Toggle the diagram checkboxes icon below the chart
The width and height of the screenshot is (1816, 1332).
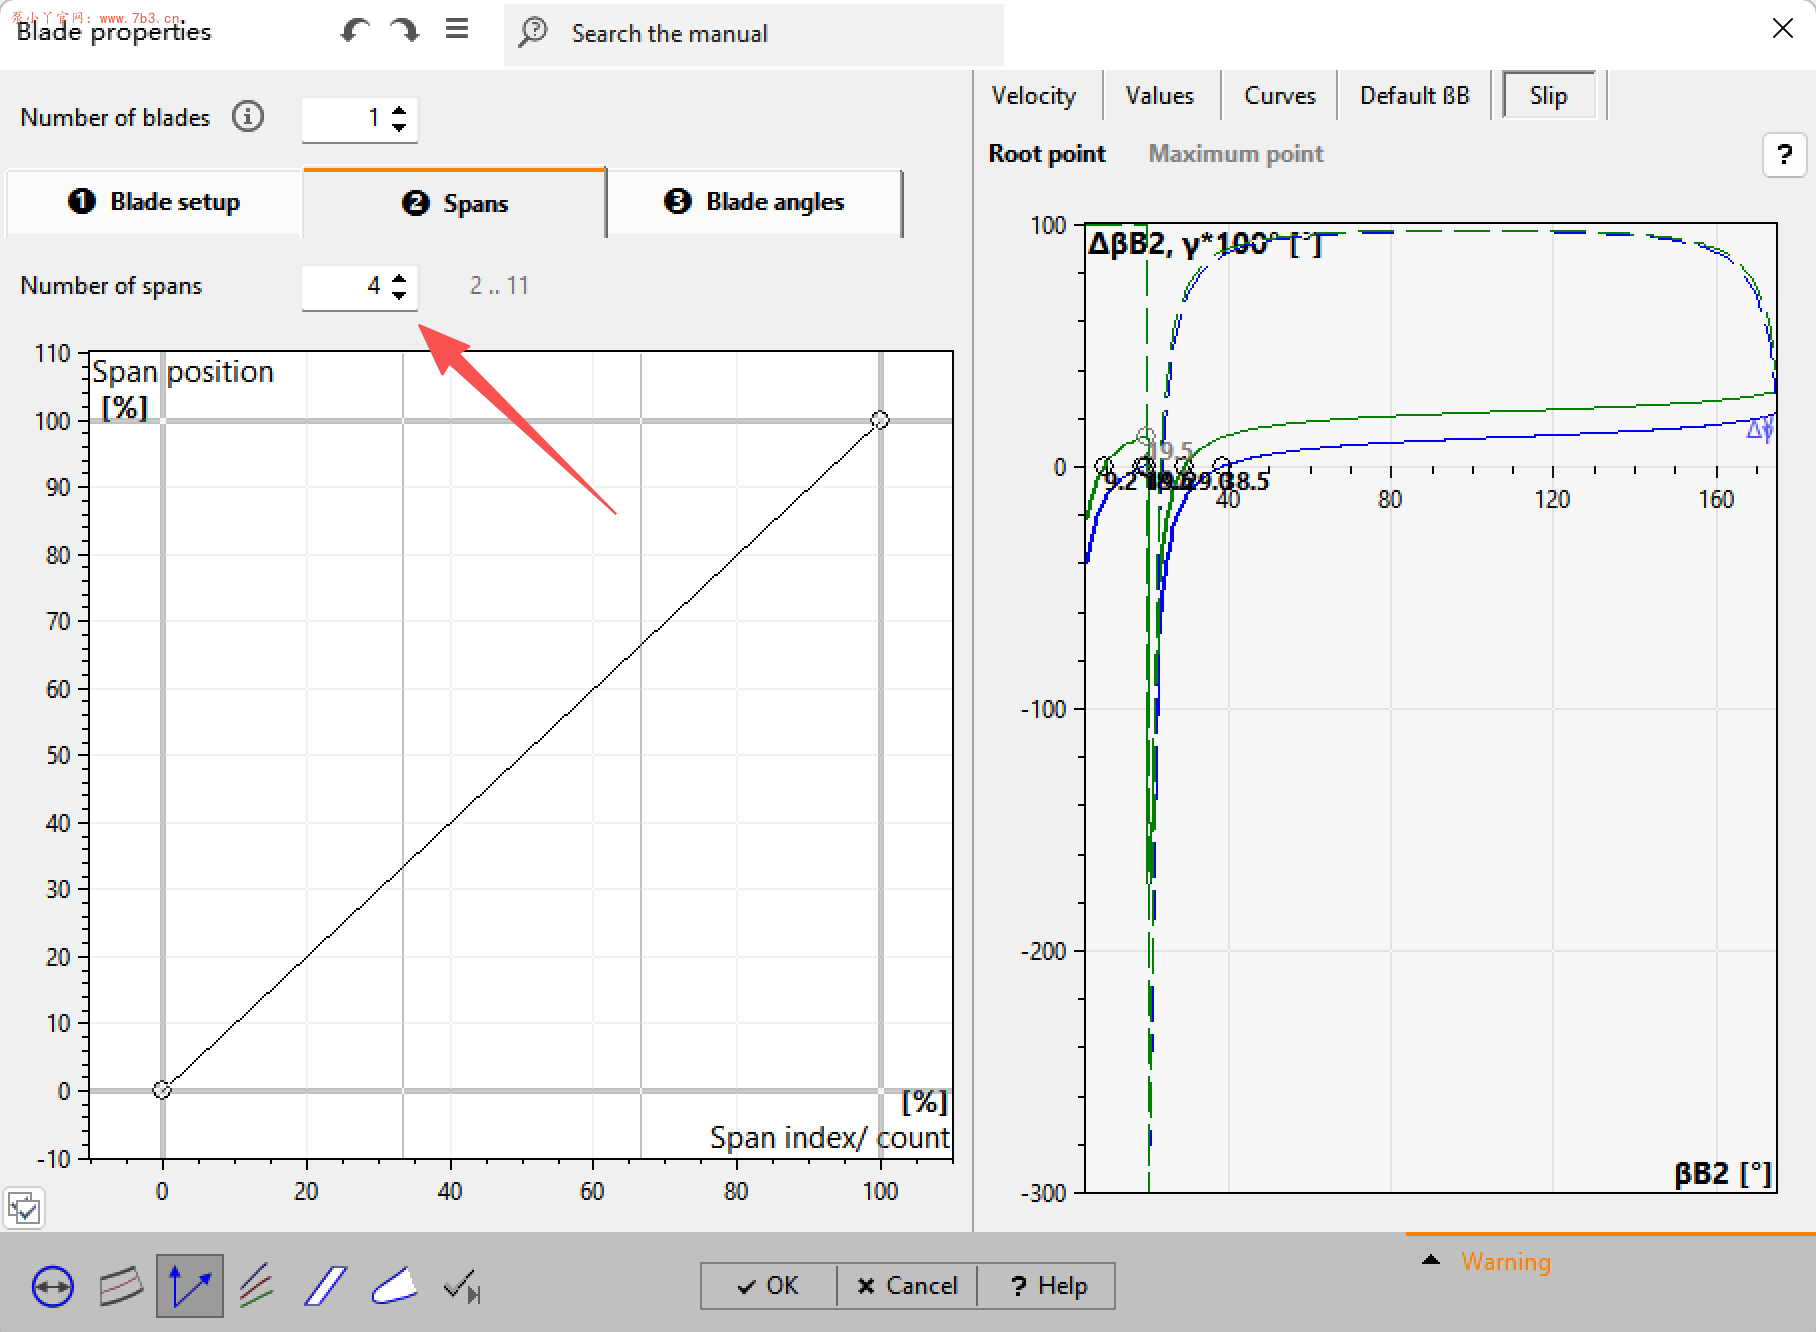(24, 1208)
